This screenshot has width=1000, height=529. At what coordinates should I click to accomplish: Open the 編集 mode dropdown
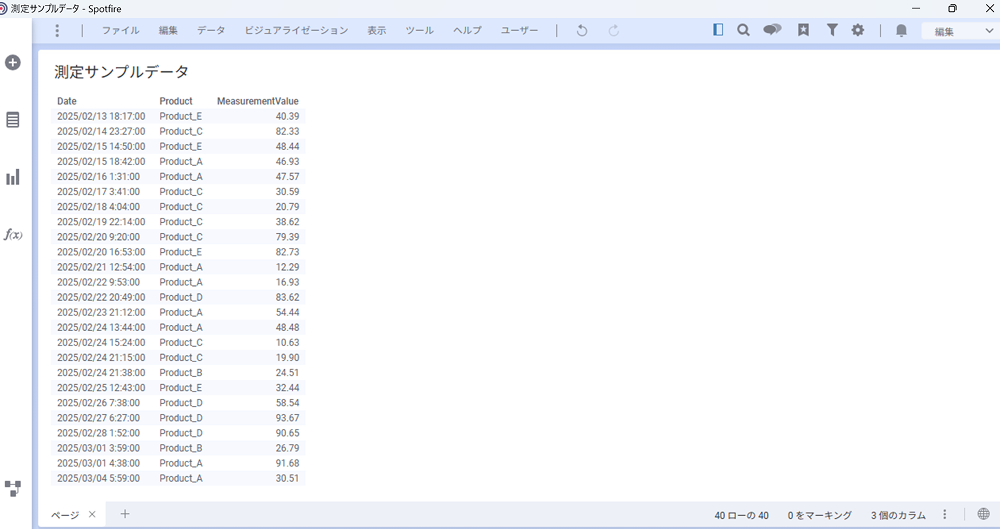960,31
